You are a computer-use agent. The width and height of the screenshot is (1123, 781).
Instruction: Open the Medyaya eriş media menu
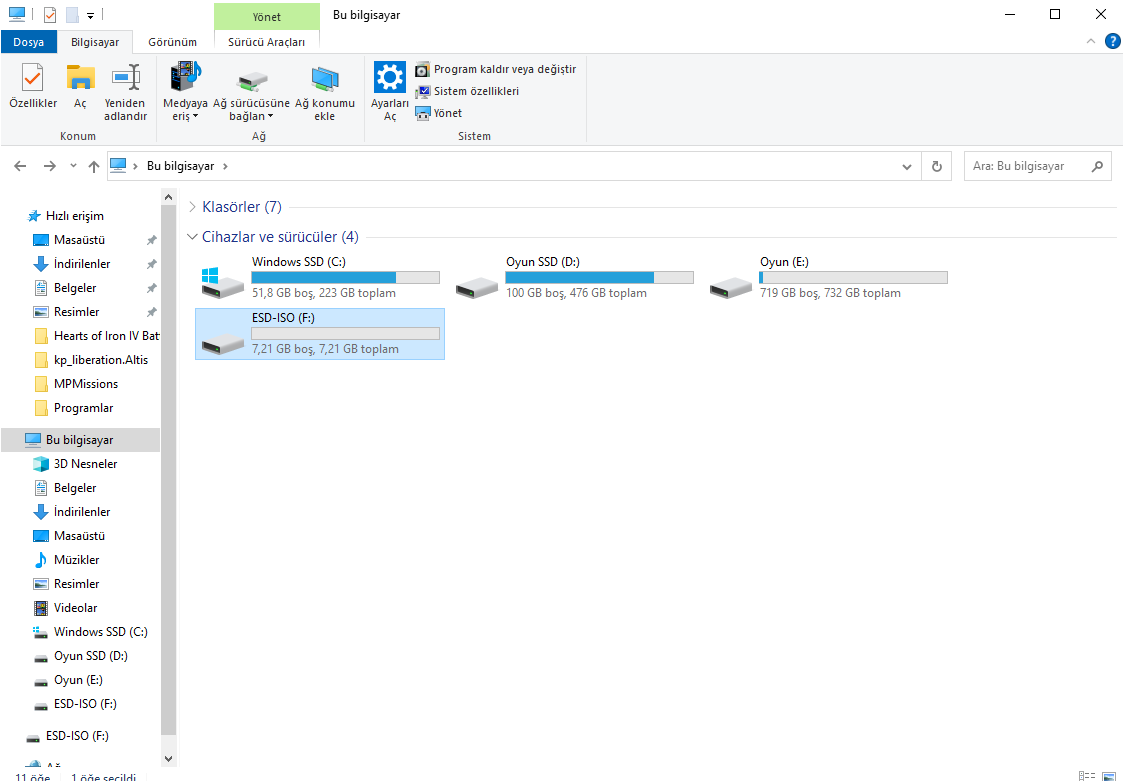click(x=185, y=92)
